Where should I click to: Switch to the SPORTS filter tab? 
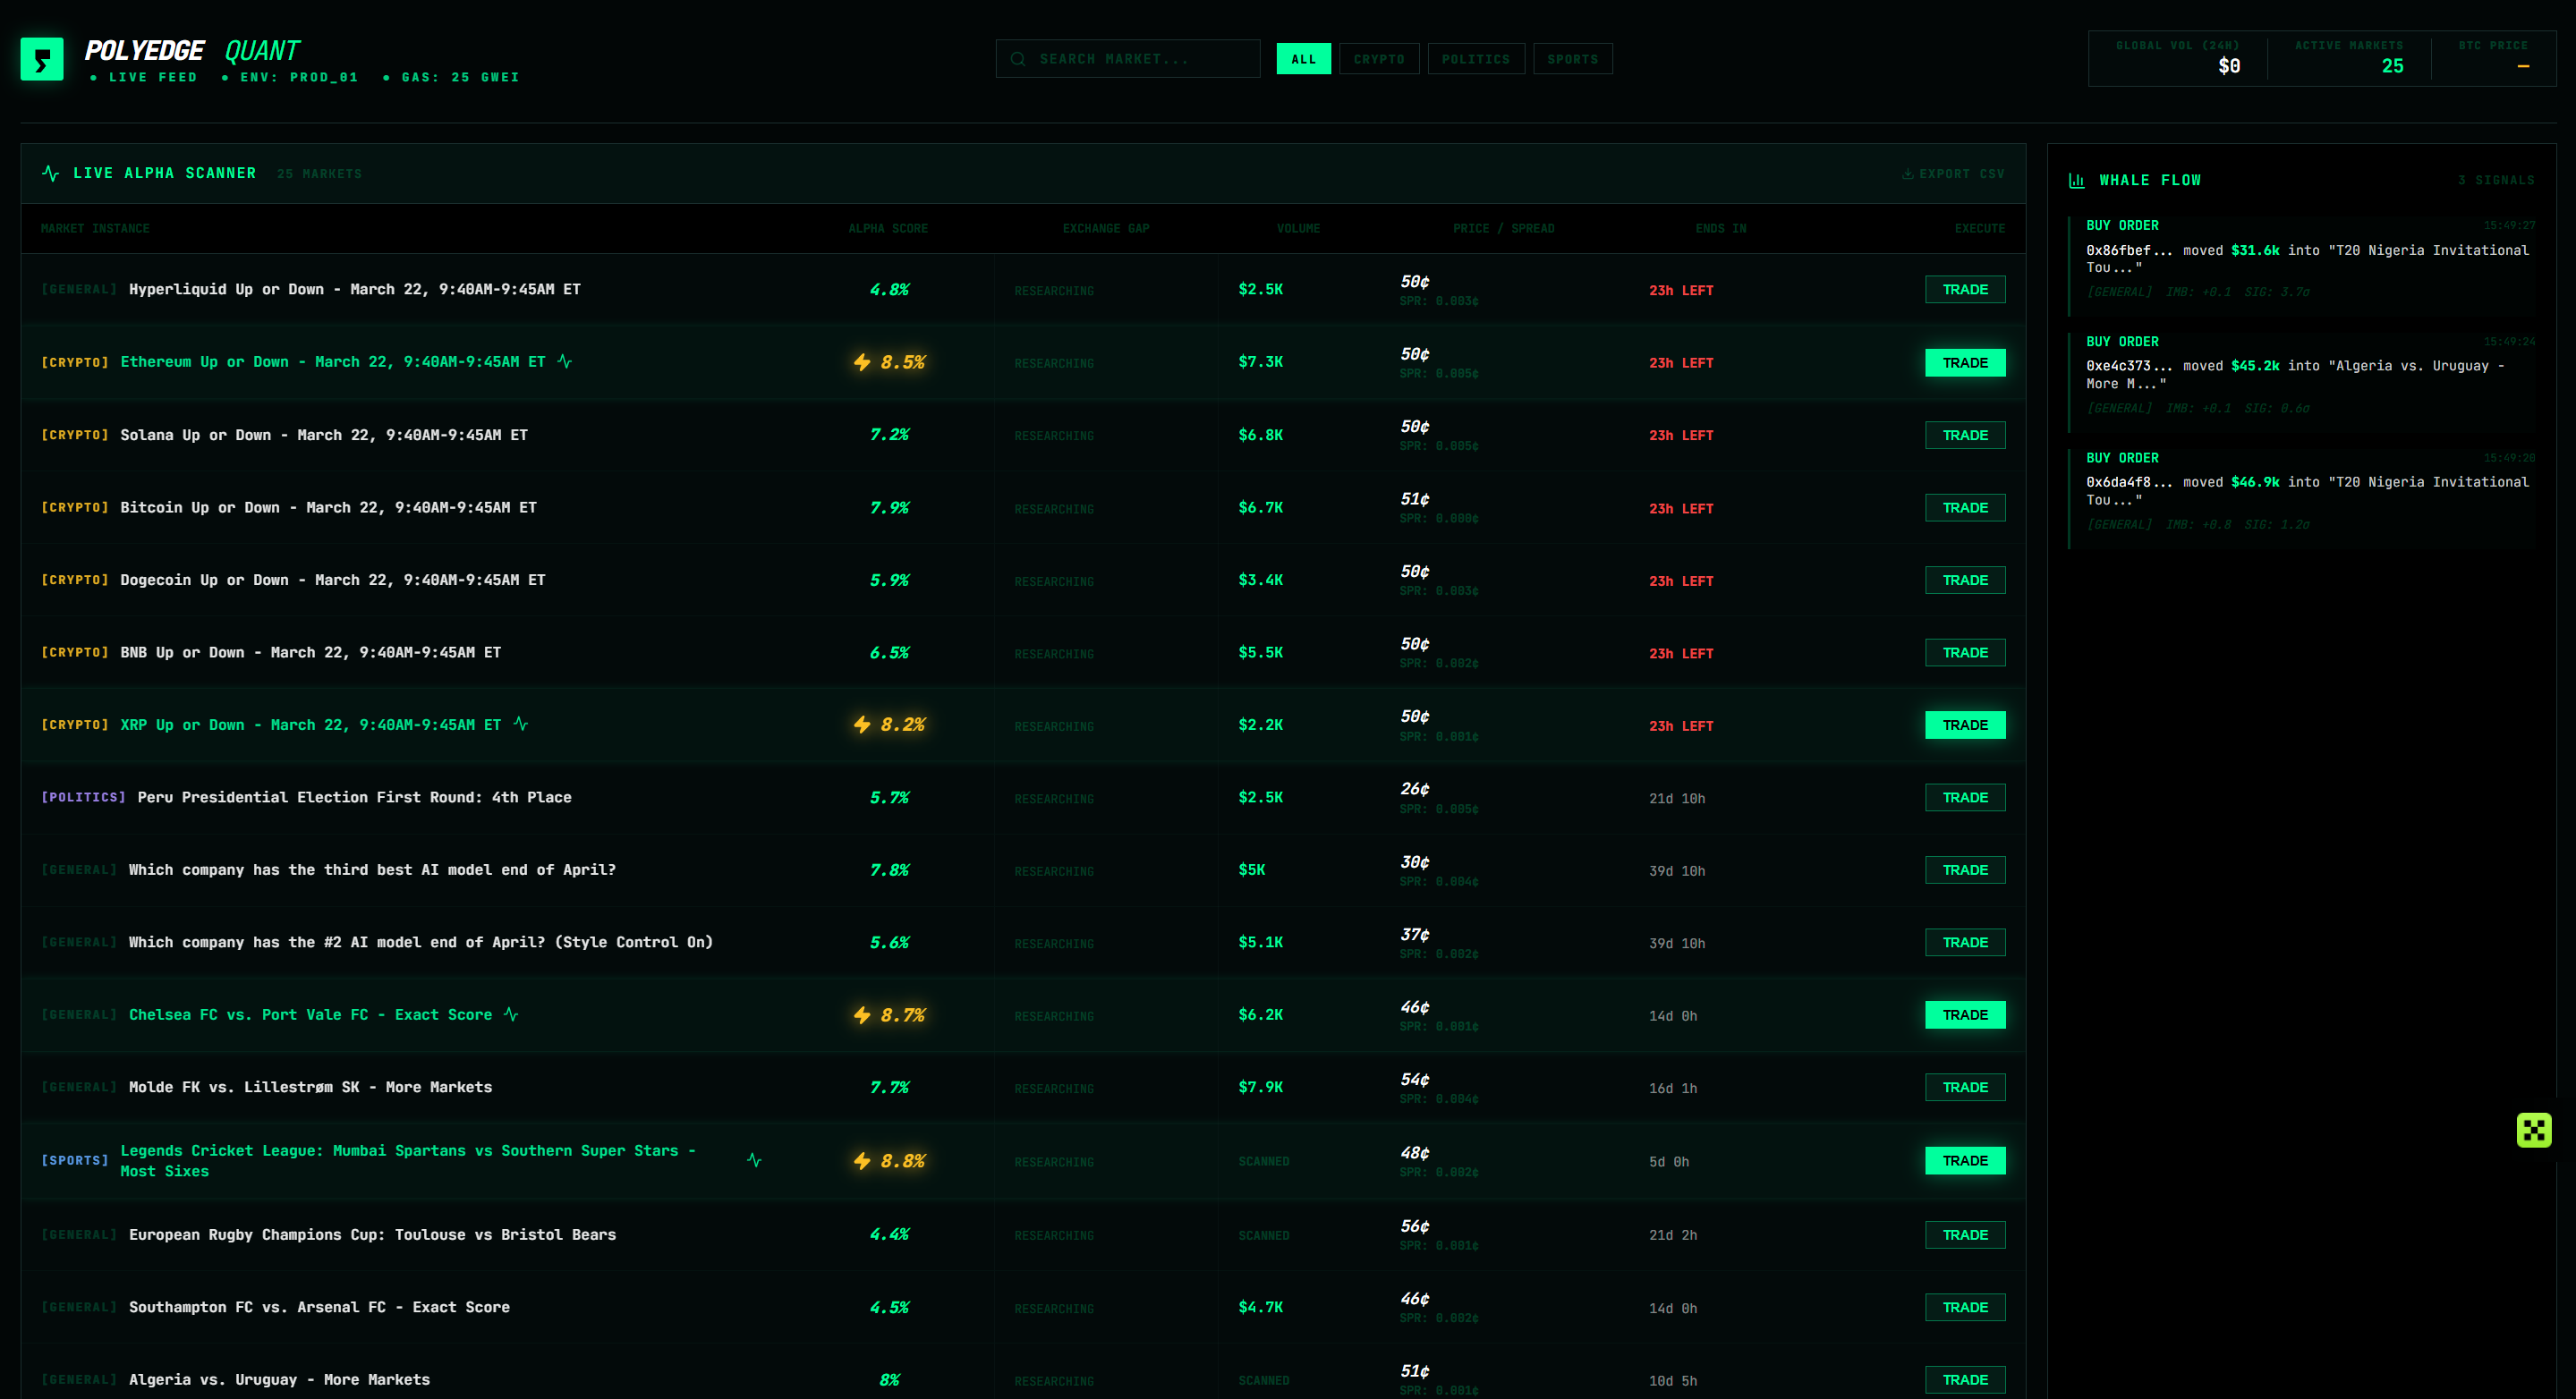point(1572,59)
